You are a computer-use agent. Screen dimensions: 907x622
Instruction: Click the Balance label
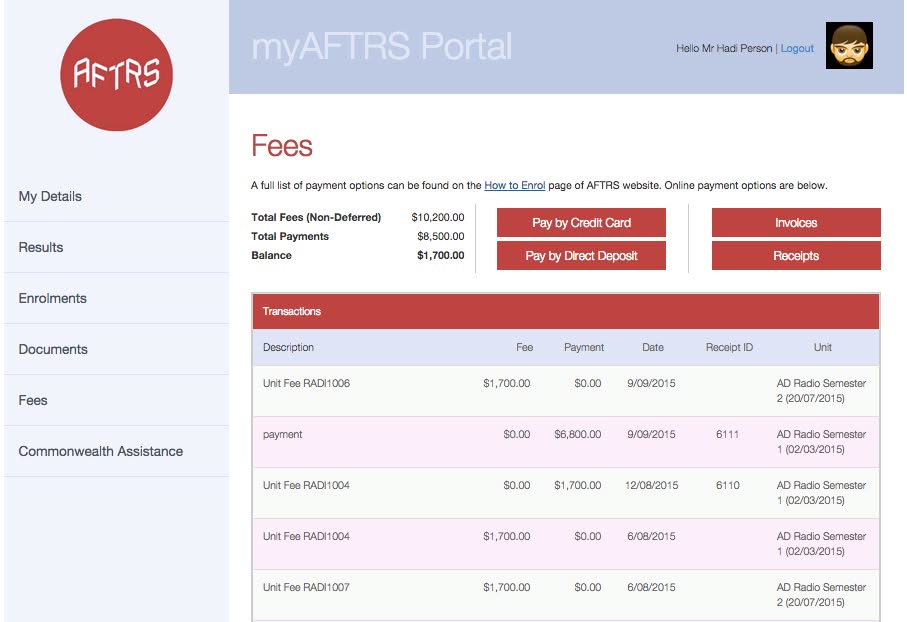coord(271,255)
